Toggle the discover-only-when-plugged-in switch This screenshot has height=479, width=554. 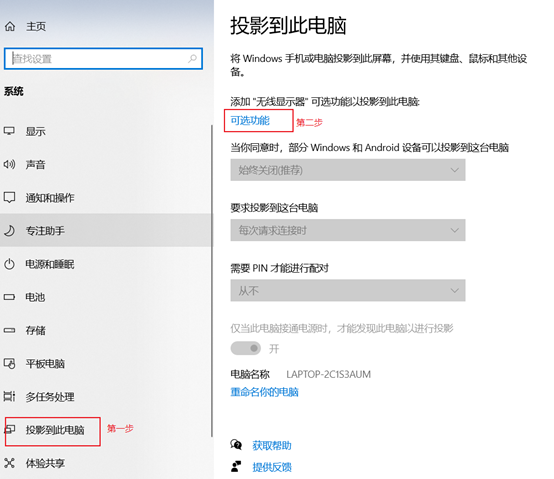pyautogui.click(x=246, y=348)
